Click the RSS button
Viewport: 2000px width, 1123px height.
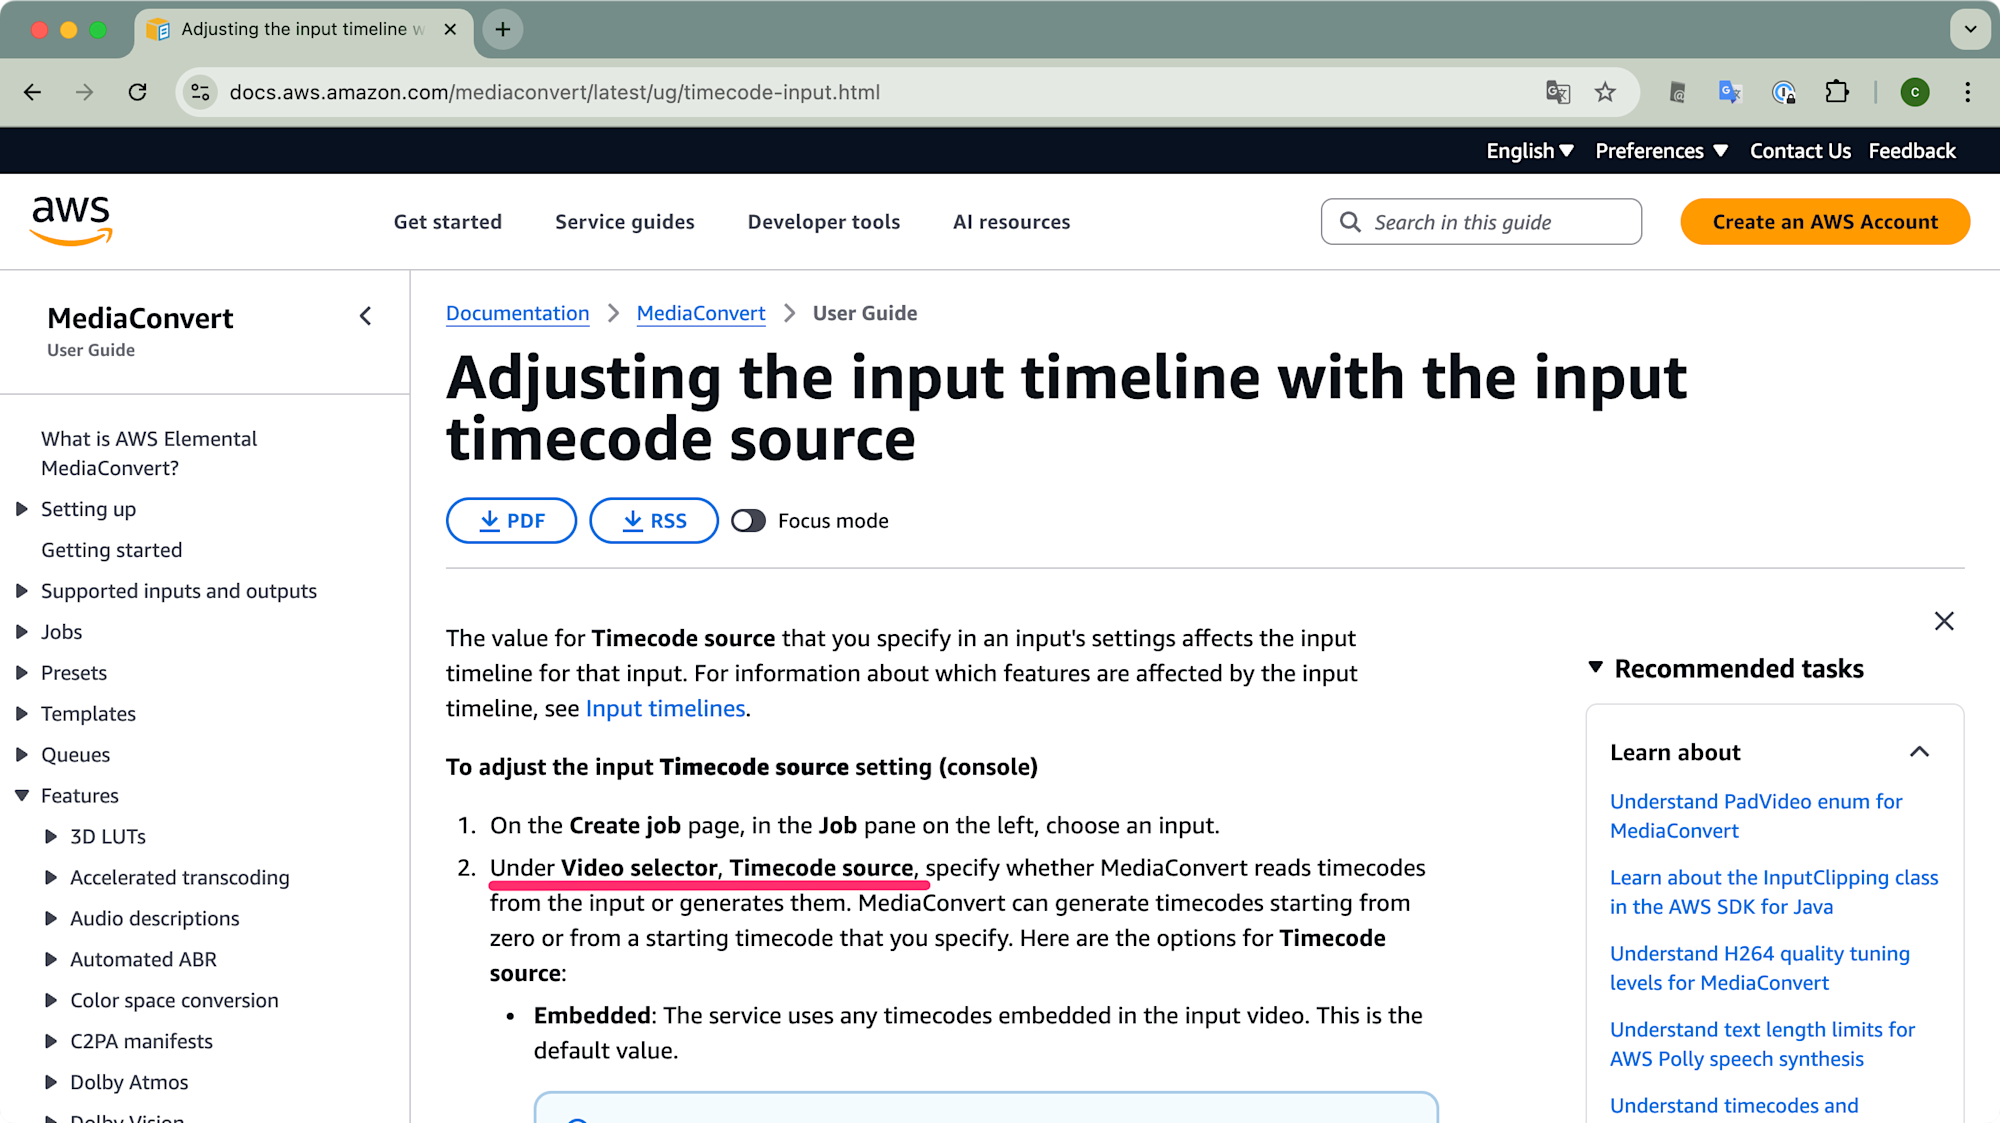(654, 521)
